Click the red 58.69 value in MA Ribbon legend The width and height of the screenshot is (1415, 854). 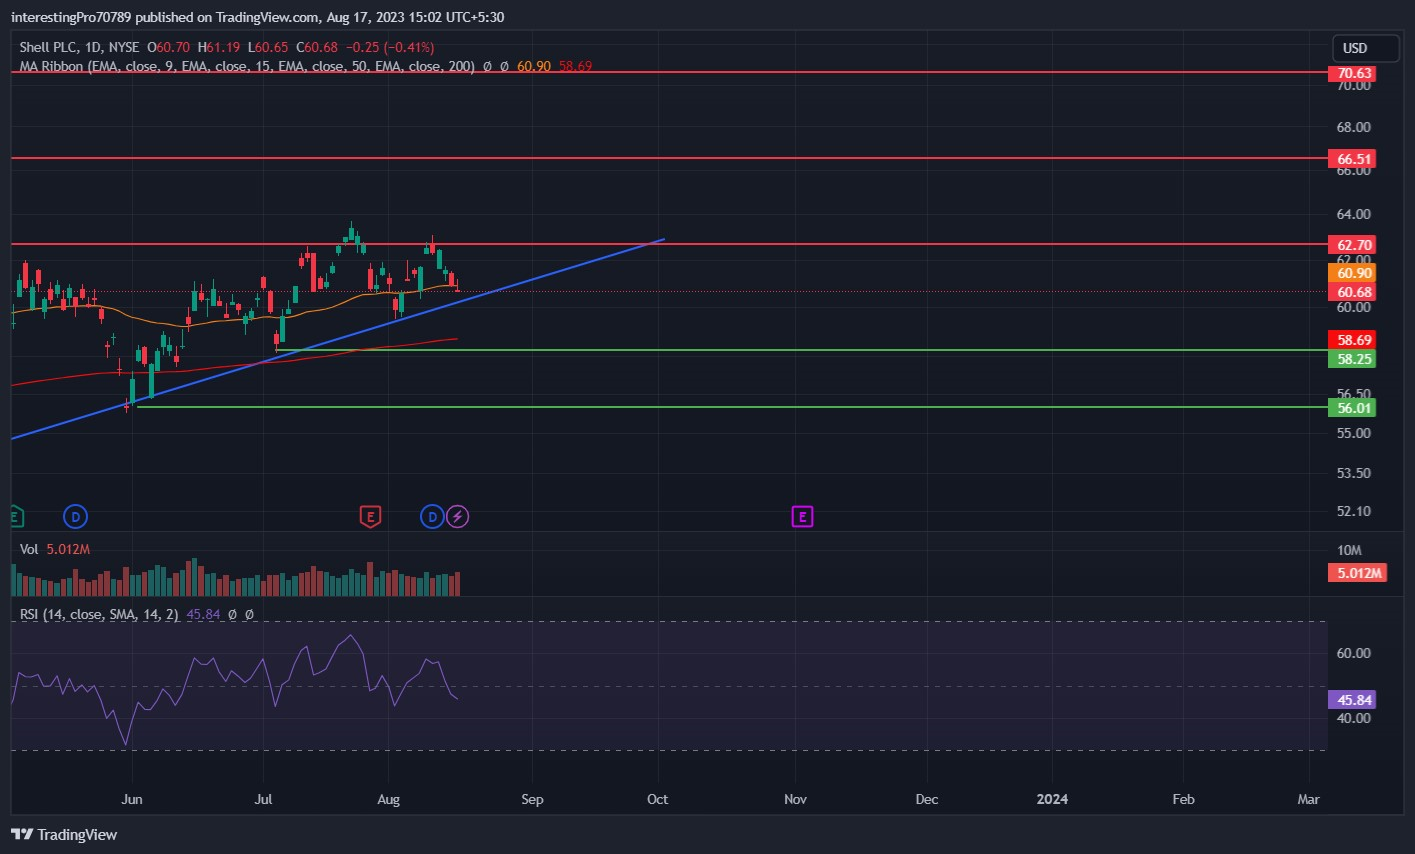click(576, 66)
